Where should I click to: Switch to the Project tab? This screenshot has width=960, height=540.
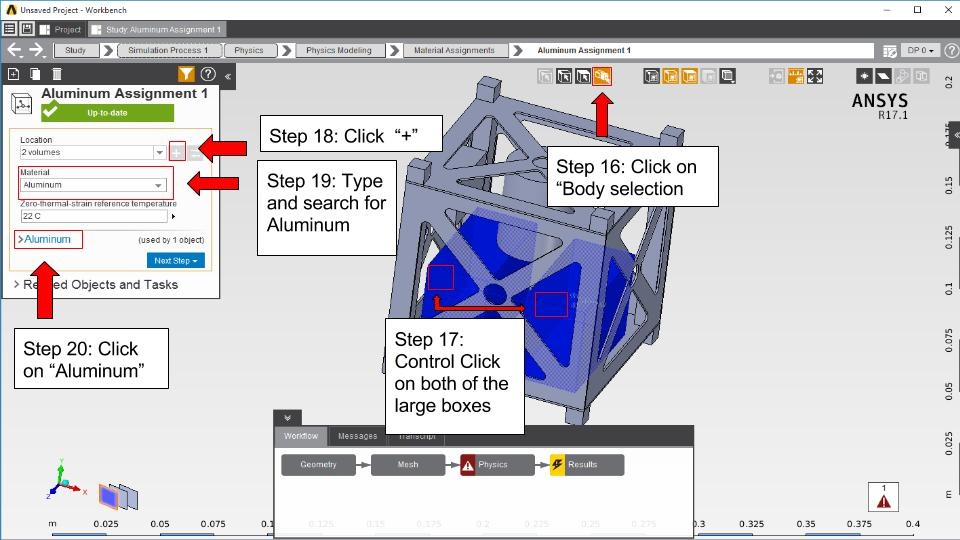[60, 29]
